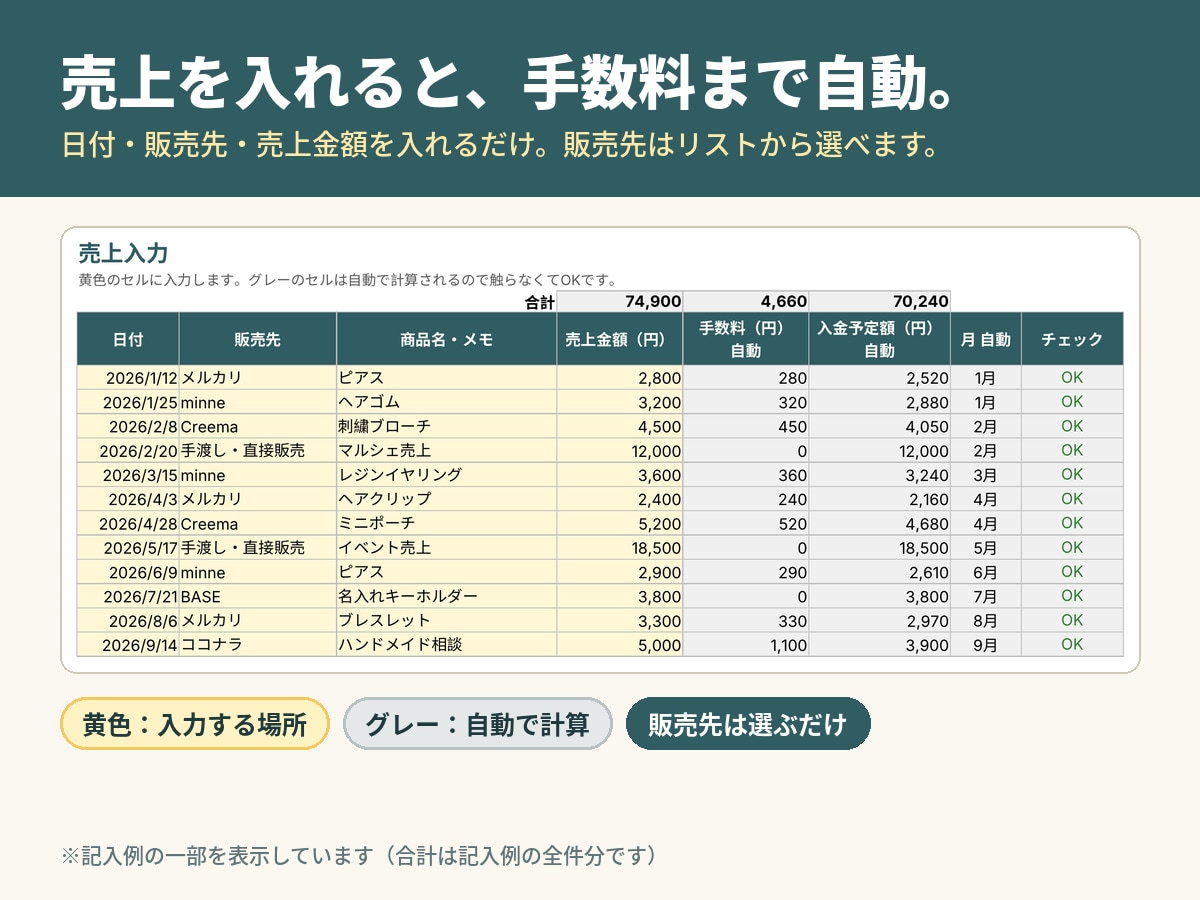The height and width of the screenshot is (900, 1200).
Task: Click product cell イベント売上
Action: pos(447,548)
